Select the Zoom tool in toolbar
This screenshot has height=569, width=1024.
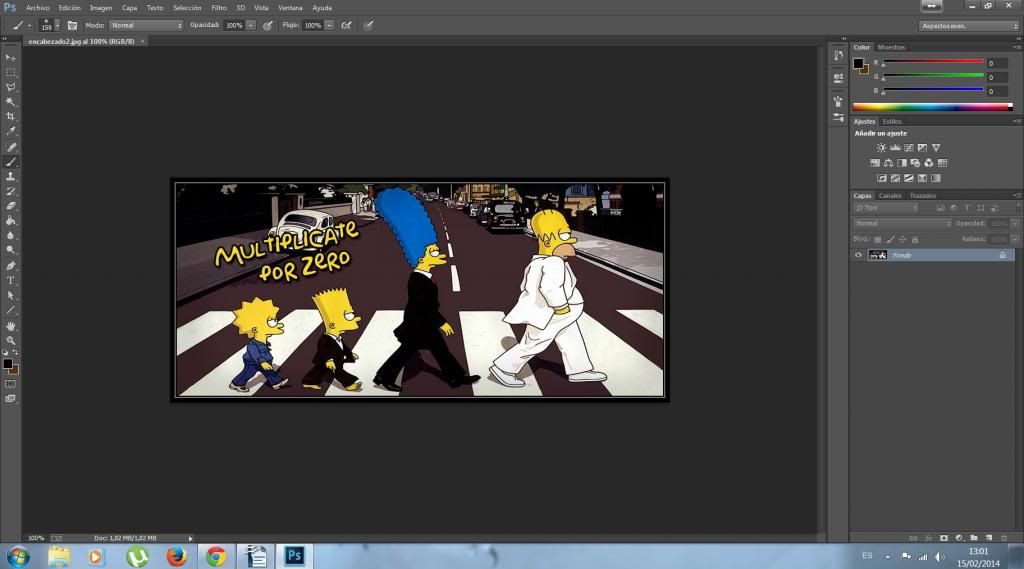[x=11, y=341]
